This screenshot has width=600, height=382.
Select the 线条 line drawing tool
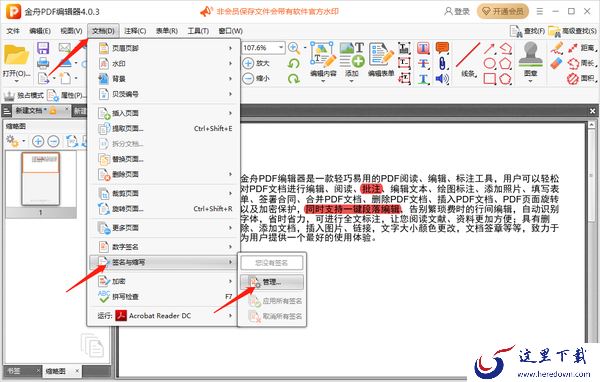tap(468, 60)
